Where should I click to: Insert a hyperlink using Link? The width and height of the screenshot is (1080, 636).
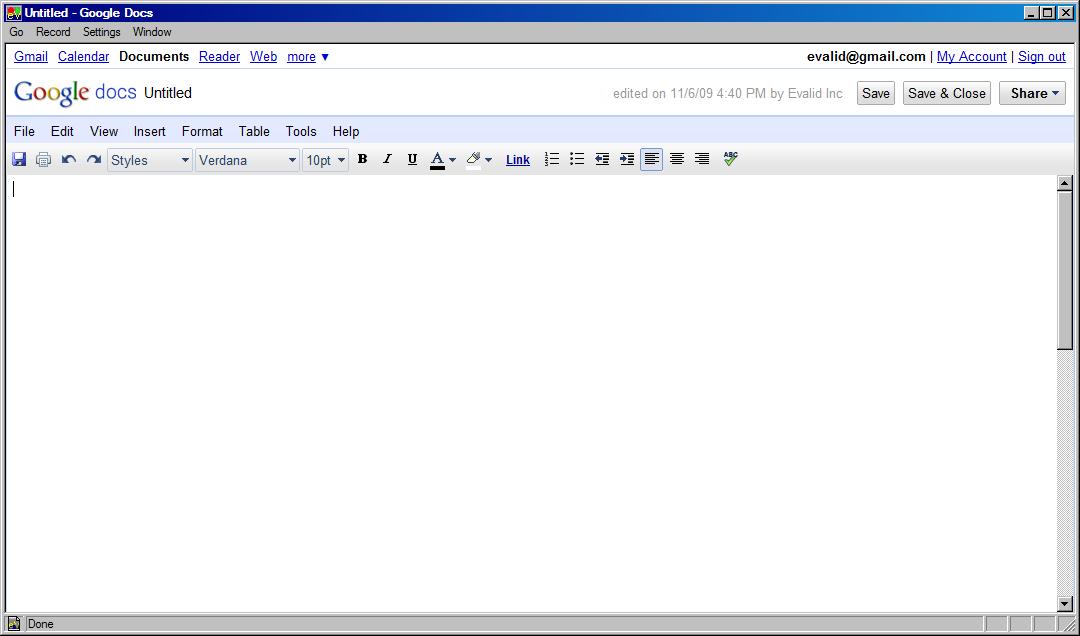(518, 160)
